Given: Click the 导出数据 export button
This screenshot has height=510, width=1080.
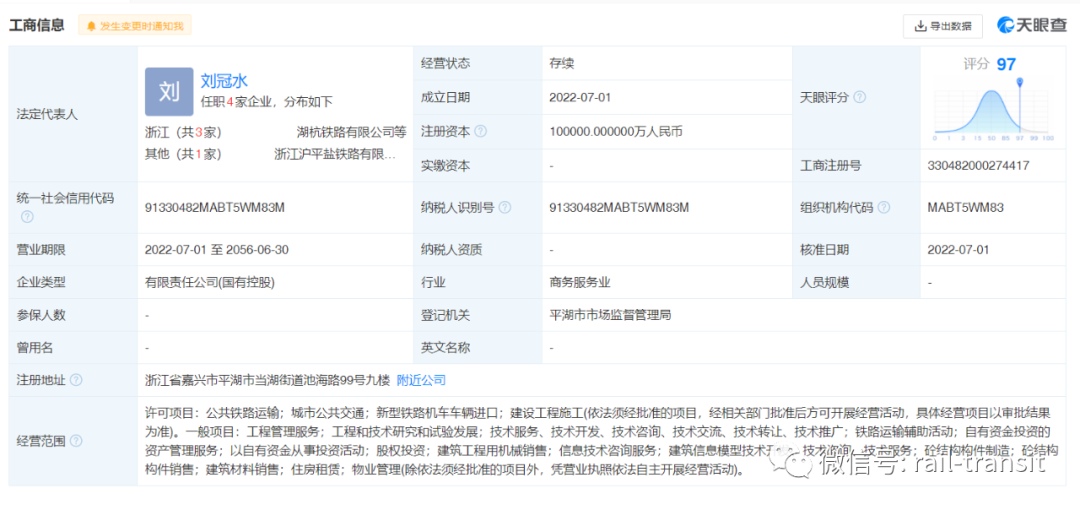Looking at the screenshot, I should click(x=943, y=26).
